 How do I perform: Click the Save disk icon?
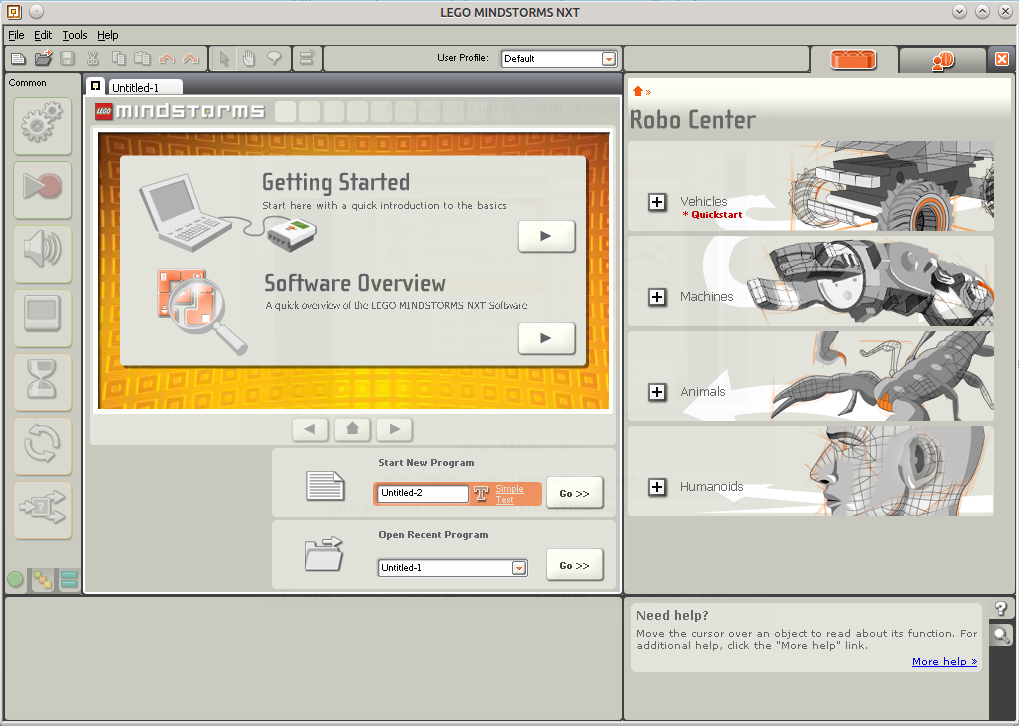click(67, 59)
